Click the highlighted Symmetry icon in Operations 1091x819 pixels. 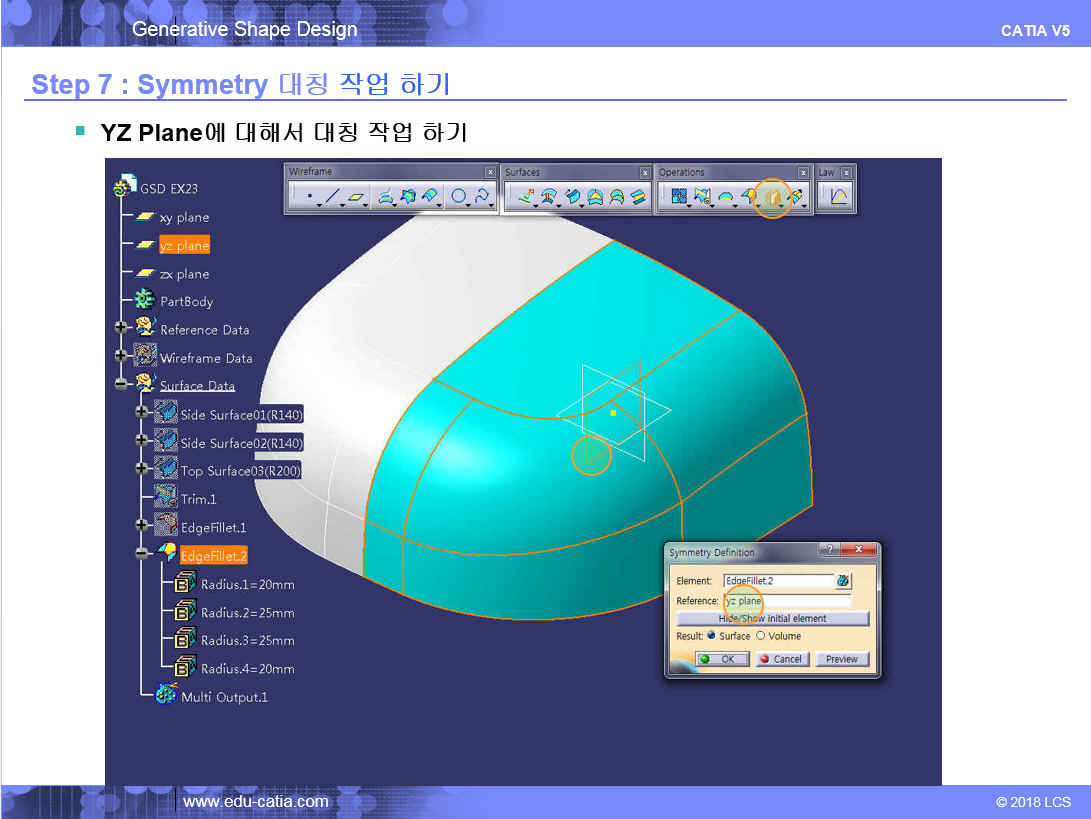pyautogui.click(x=771, y=197)
